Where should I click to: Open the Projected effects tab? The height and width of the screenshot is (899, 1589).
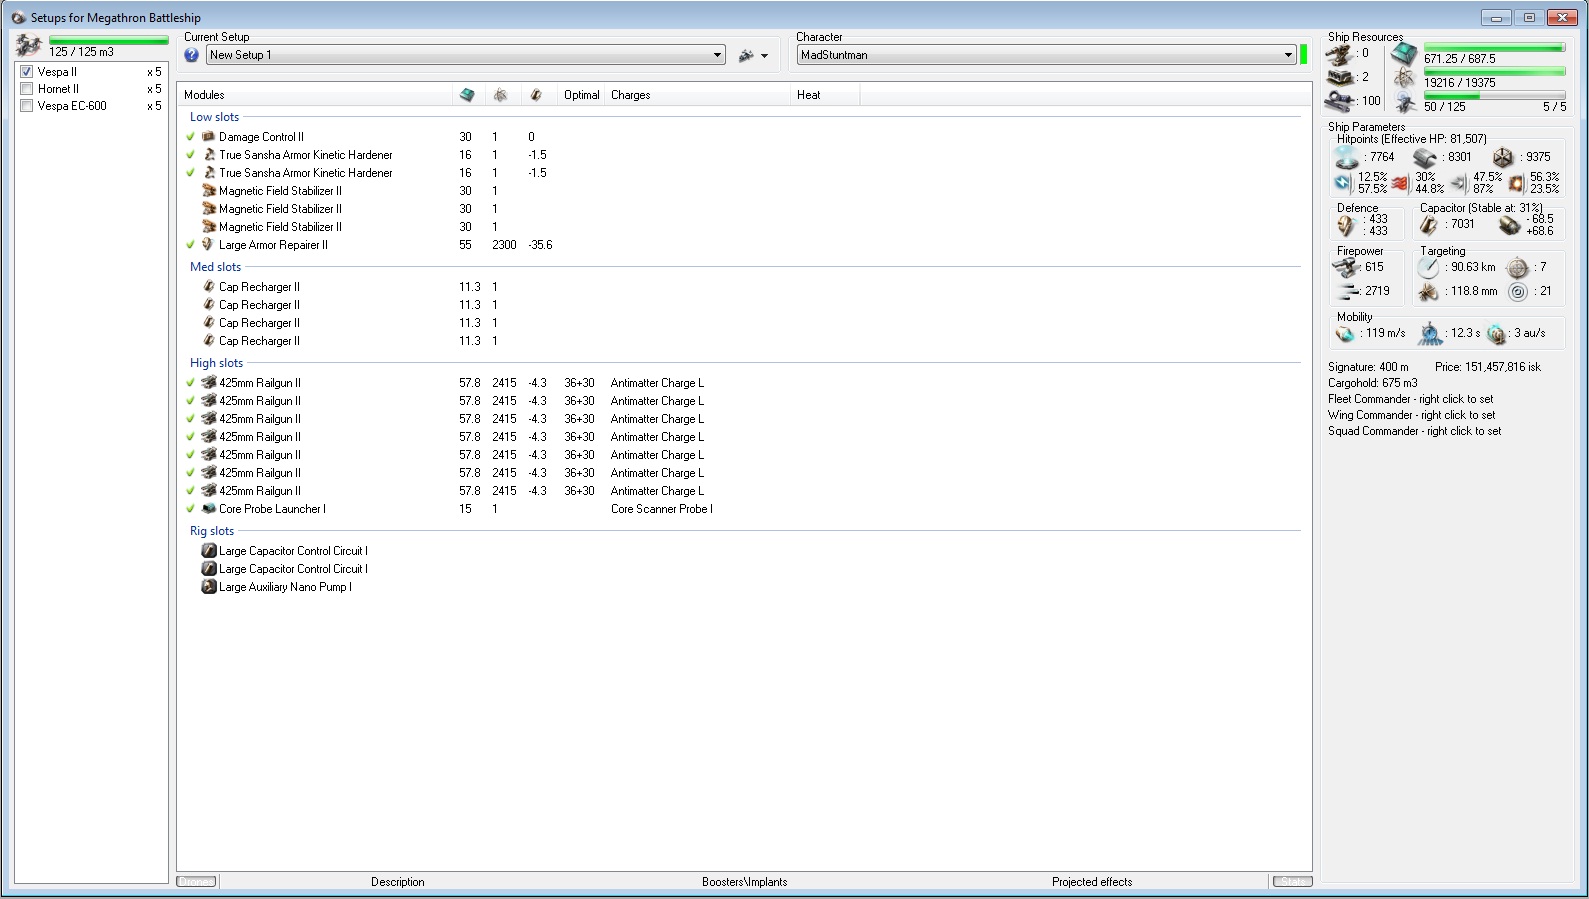pyautogui.click(x=1092, y=882)
